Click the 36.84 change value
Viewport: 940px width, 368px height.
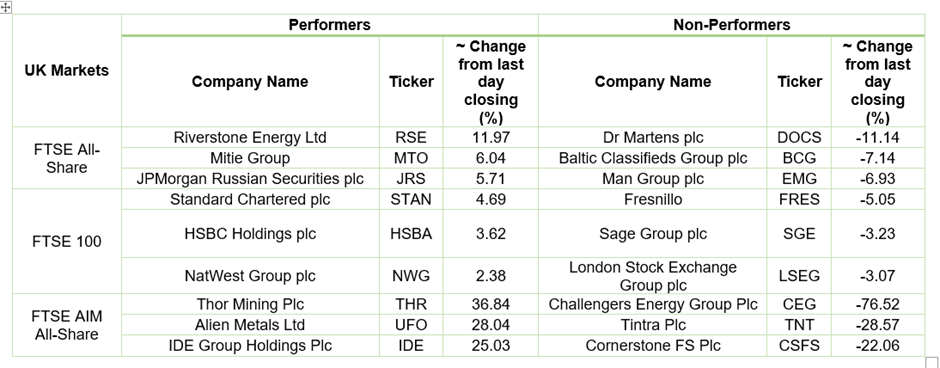click(x=490, y=304)
